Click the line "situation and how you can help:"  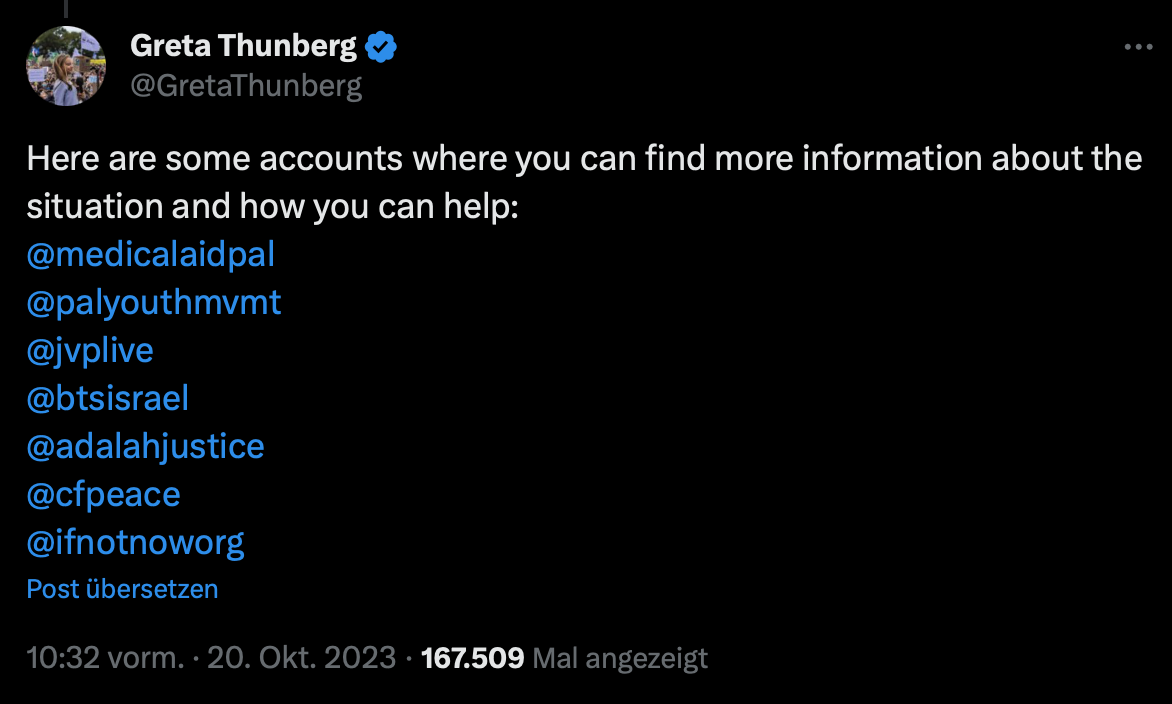click(273, 207)
